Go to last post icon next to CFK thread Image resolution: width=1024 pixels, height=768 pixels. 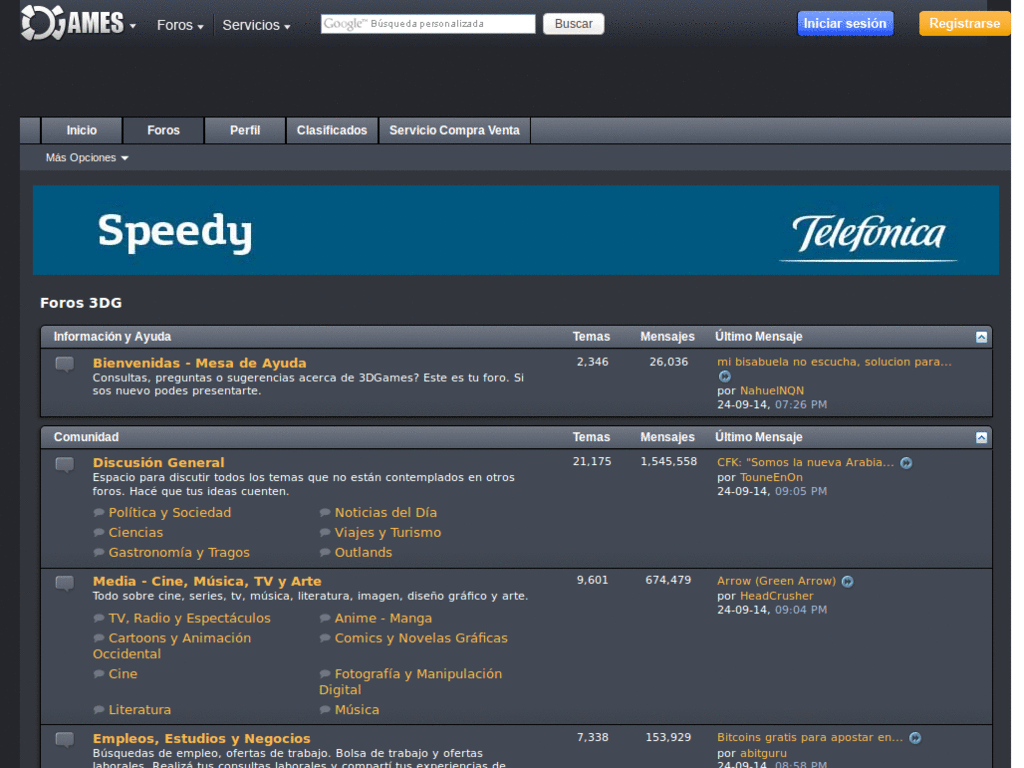pyautogui.click(x=906, y=463)
